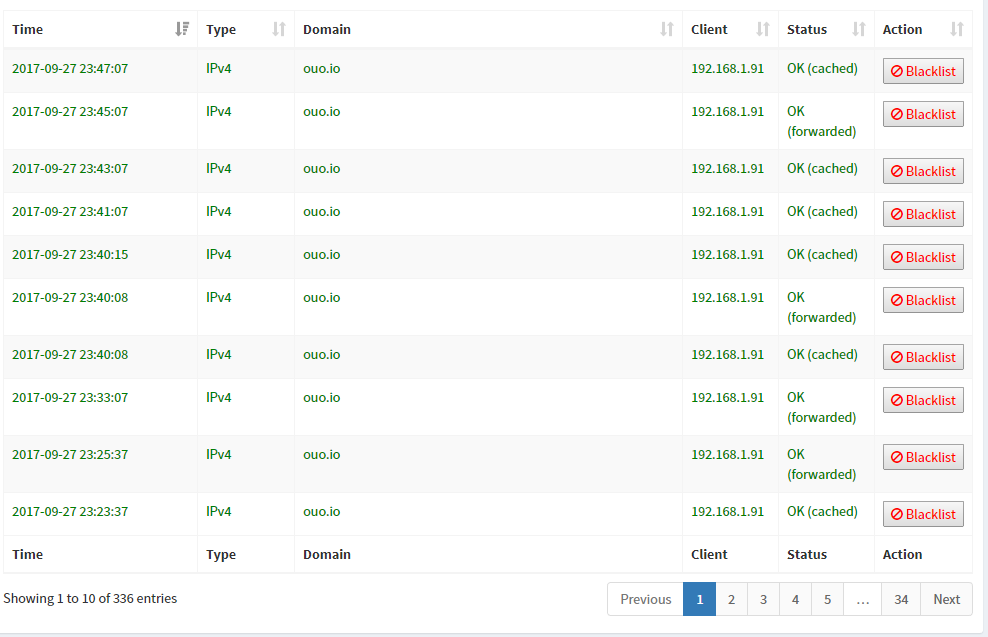988x637 pixels.
Task: Click OK (forwarded) status in 23:45:07 row
Action: 822,121
